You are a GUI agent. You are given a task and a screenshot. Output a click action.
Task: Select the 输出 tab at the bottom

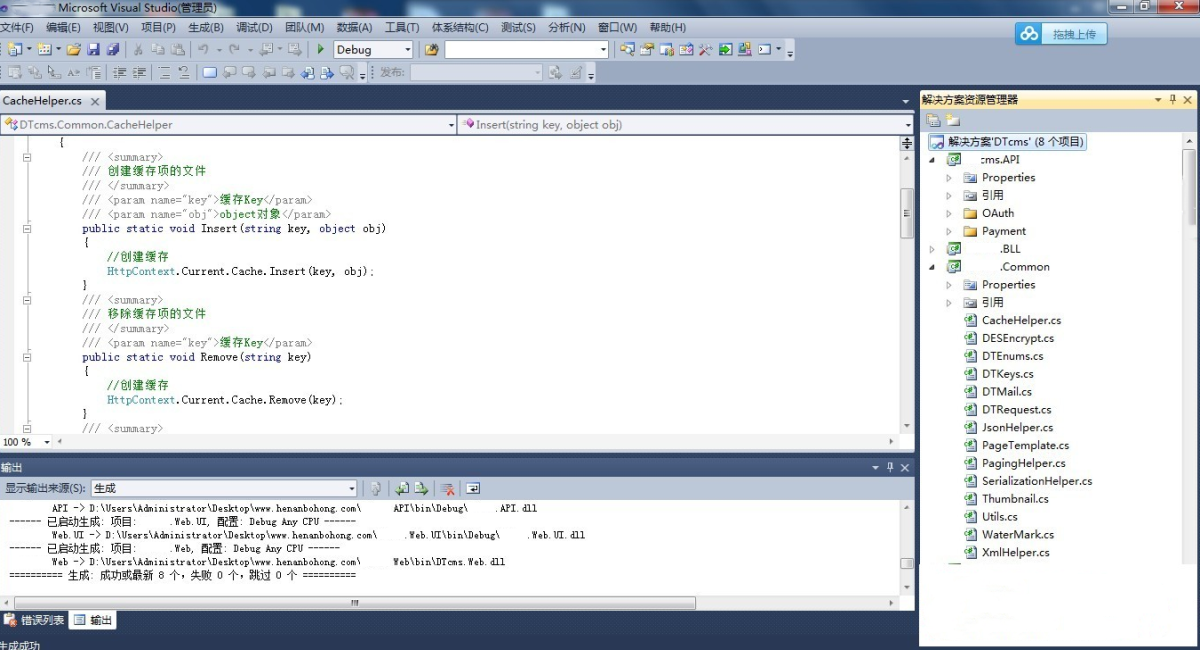[x=93, y=620]
